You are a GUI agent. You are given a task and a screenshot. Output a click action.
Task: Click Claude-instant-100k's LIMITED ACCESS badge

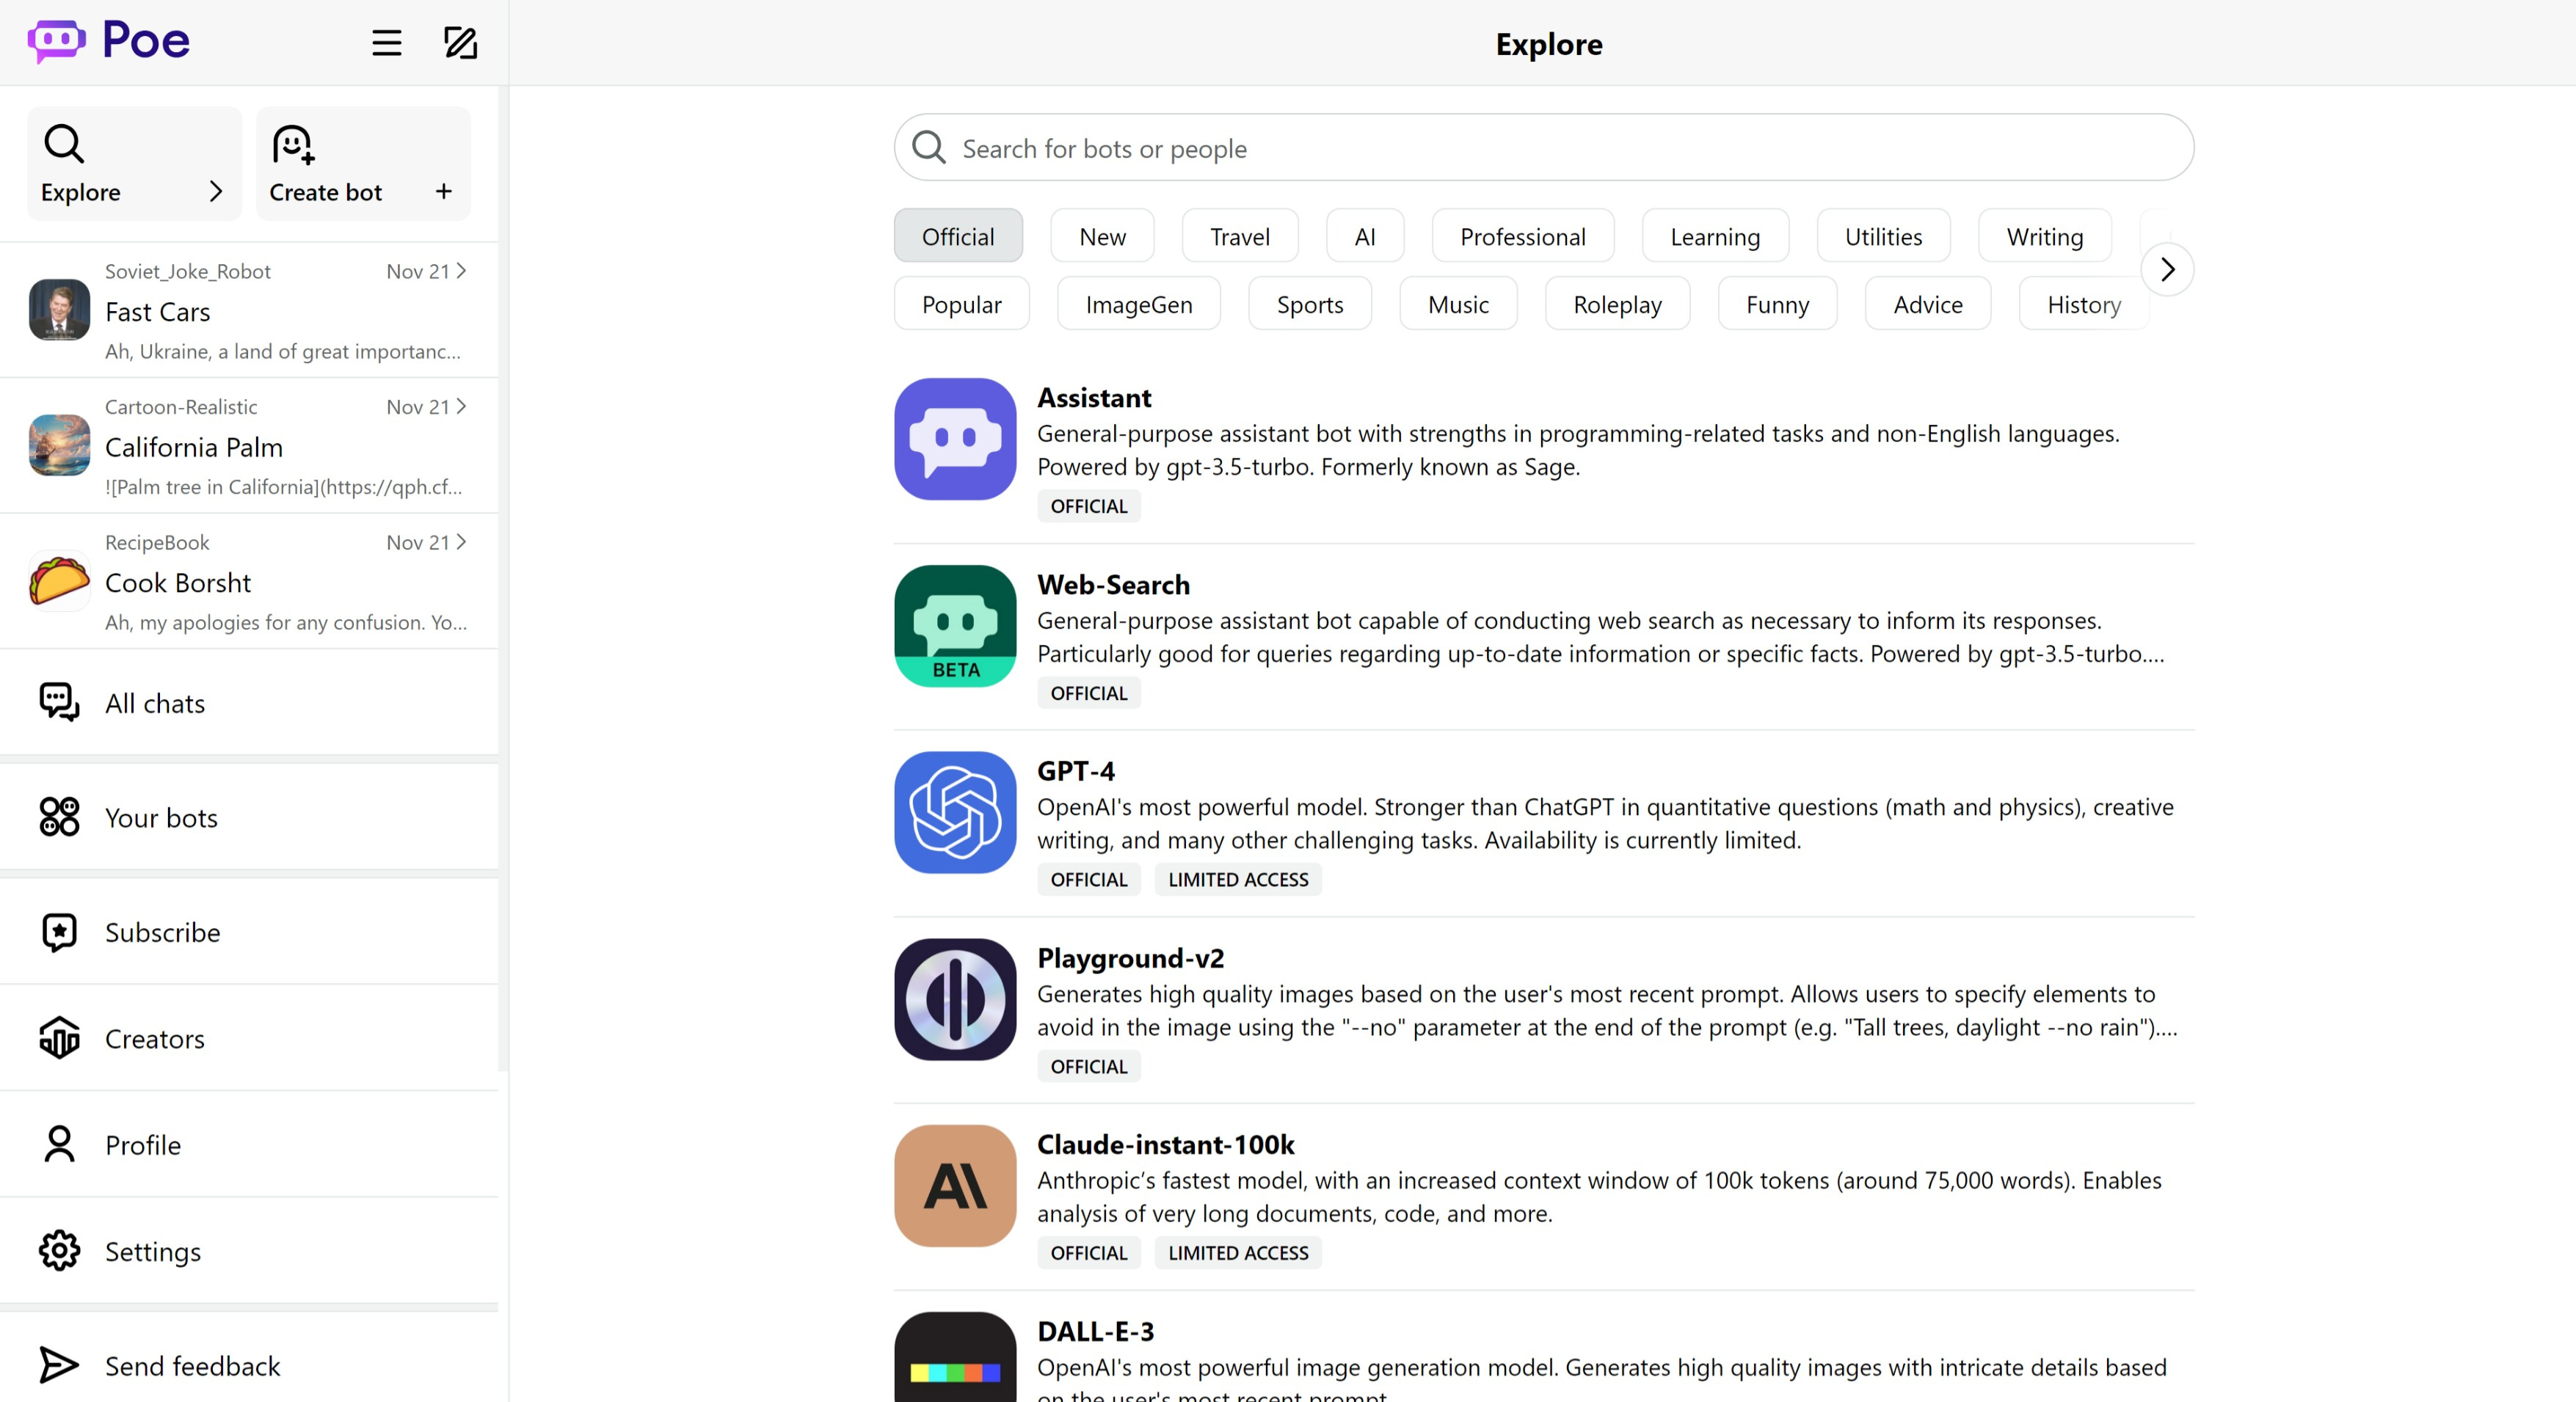point(1238,1252)
